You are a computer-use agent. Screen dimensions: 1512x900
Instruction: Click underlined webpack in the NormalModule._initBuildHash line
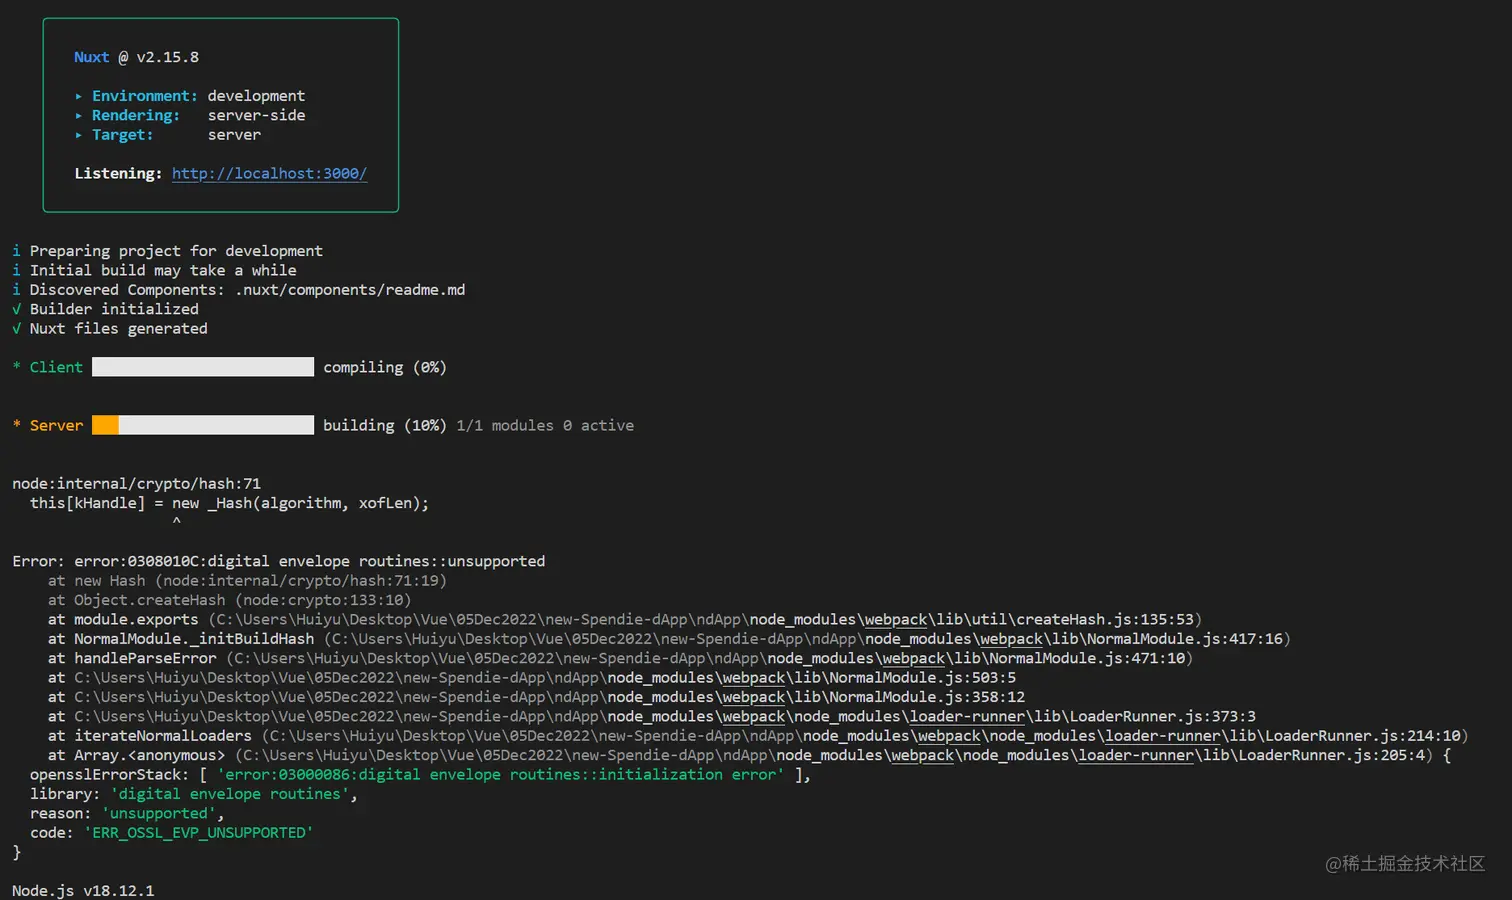coord(1011,639)
